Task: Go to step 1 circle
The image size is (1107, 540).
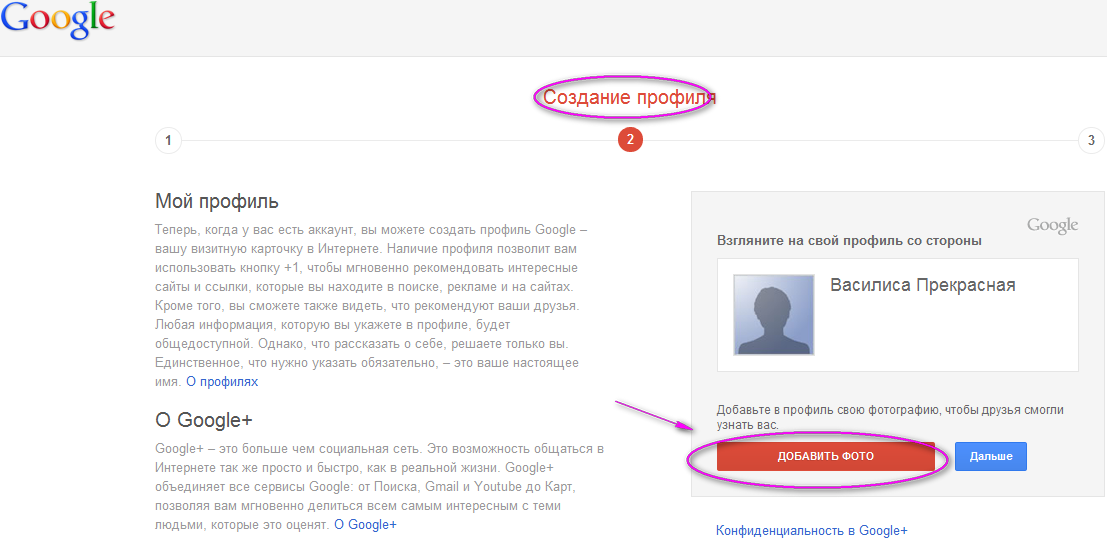Action: click(x=168, y=140)
